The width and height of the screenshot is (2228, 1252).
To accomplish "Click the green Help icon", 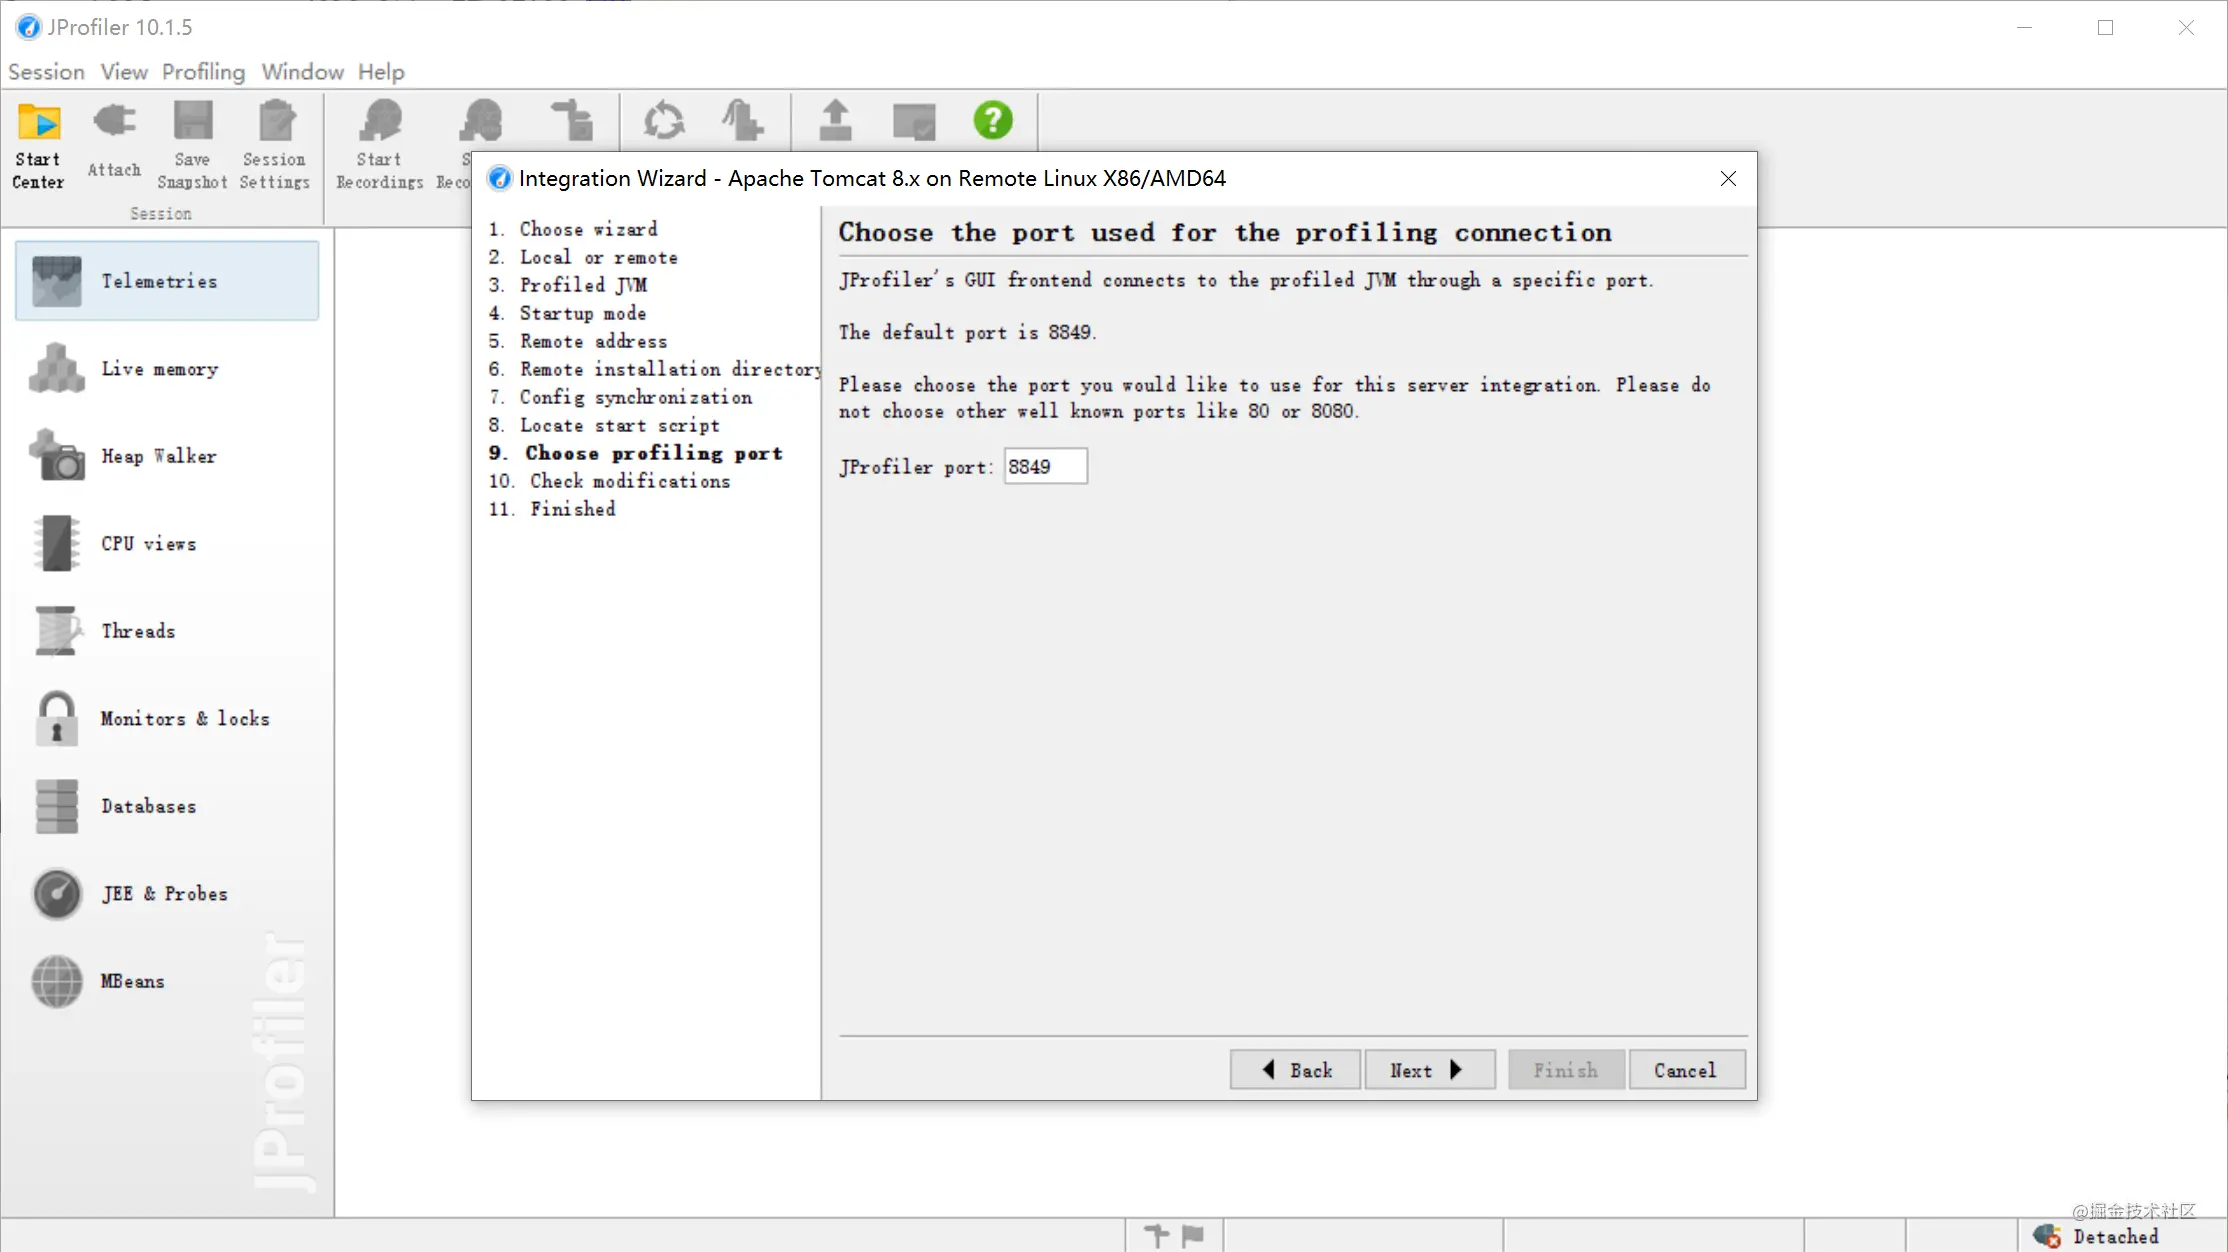I will (993, 120).
